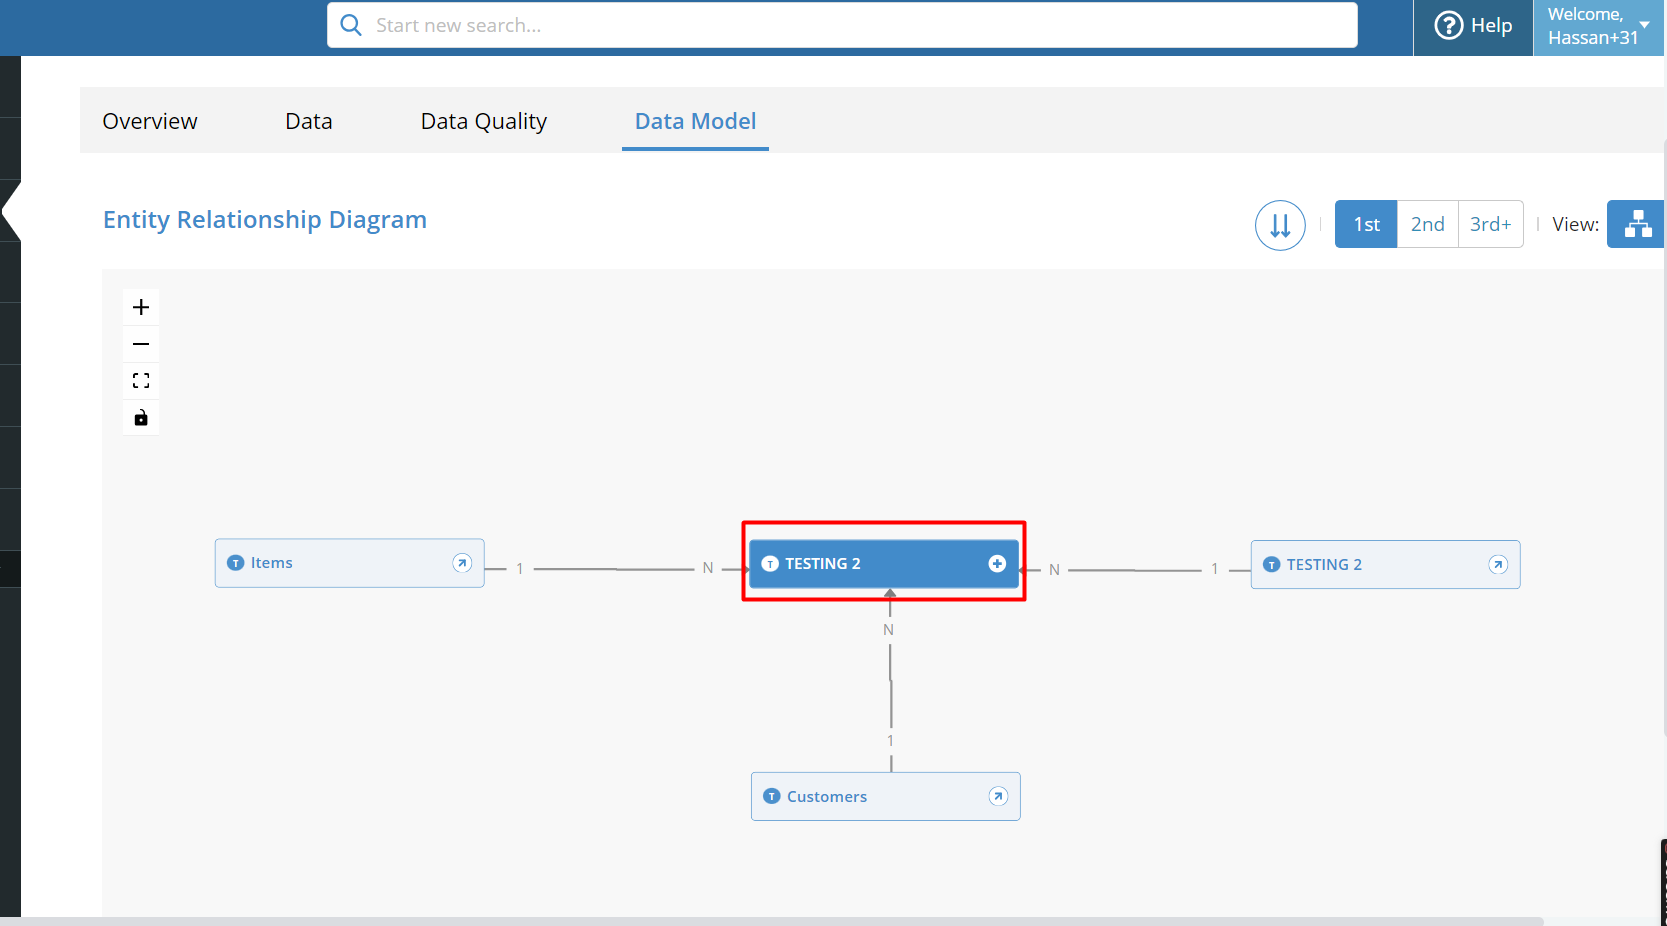Image resolution: width=1667 pixels, height=926 pixels.
Task: Select the 3rd+ degree relationship toggle
Action: [x=1491, y=224]
